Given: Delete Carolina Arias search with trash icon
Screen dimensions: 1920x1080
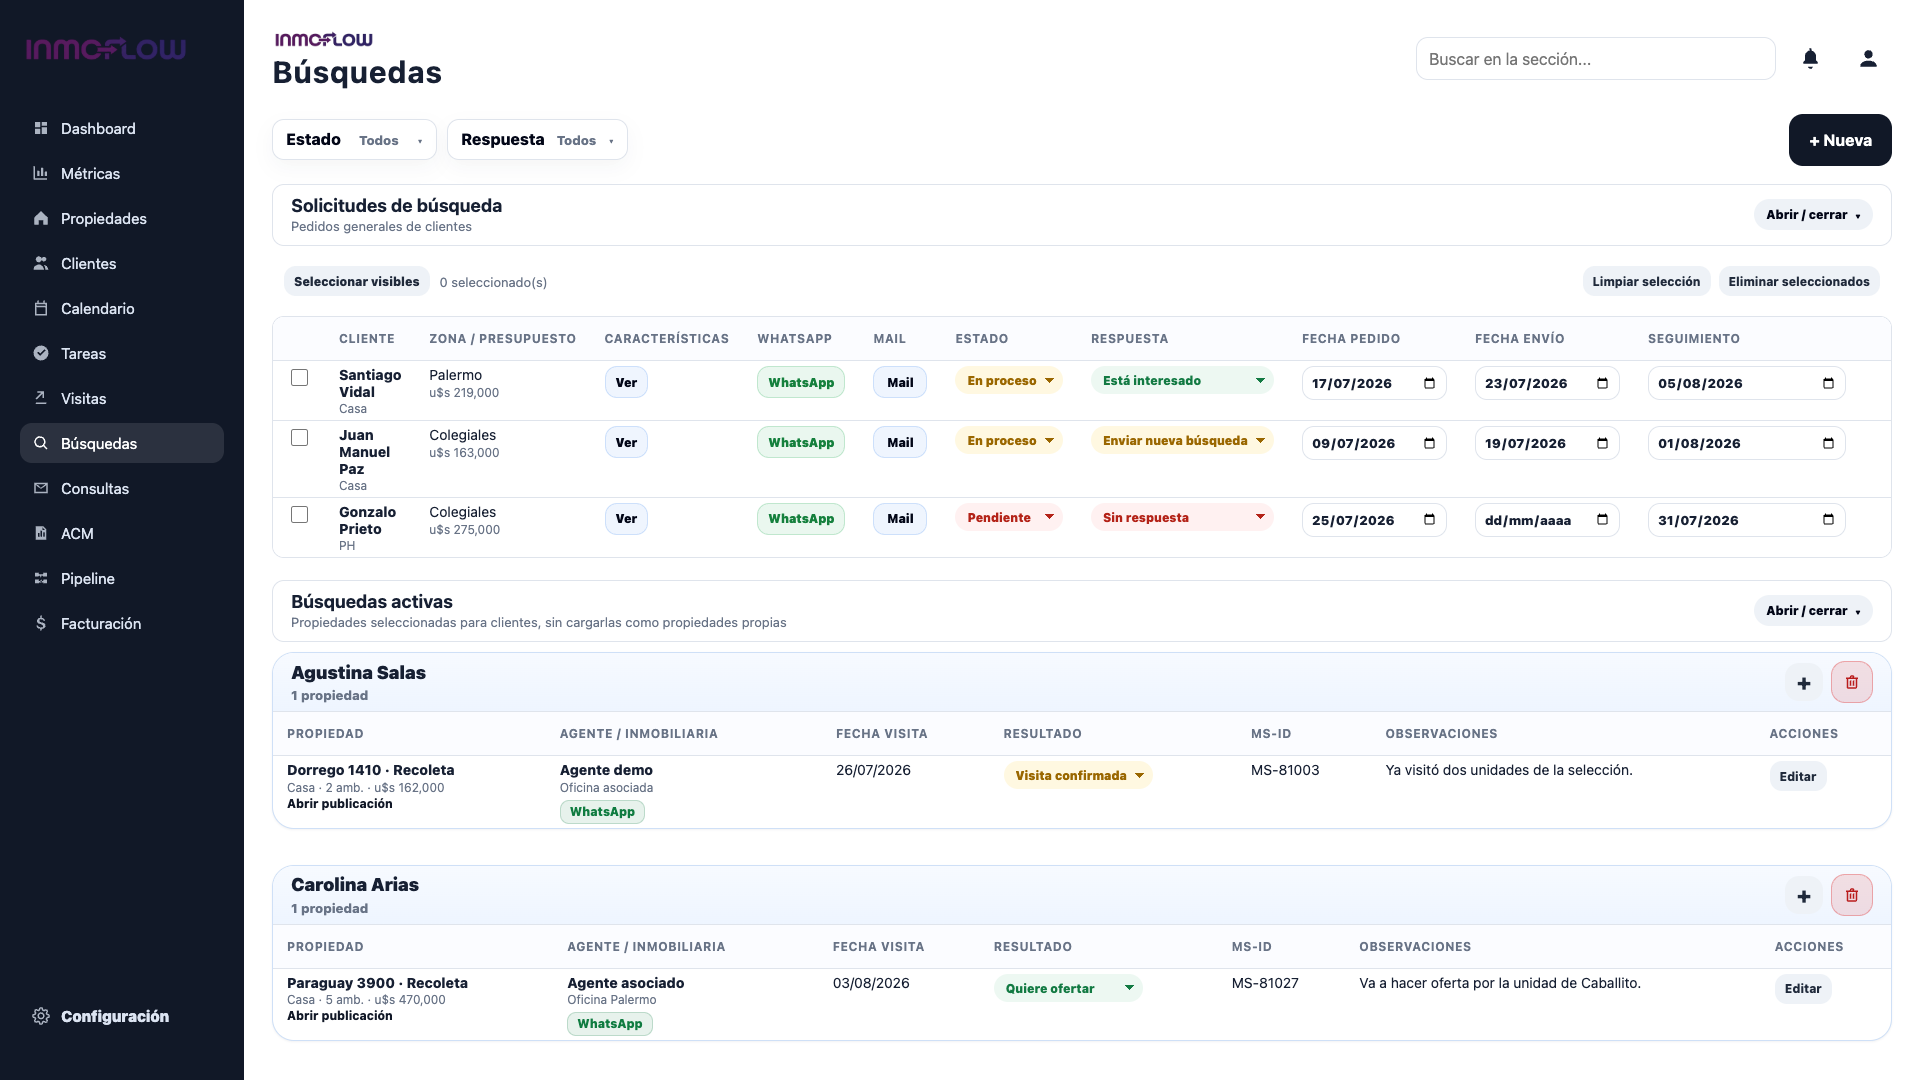Looking at the screenshot, I should [x=1852, y=895].
